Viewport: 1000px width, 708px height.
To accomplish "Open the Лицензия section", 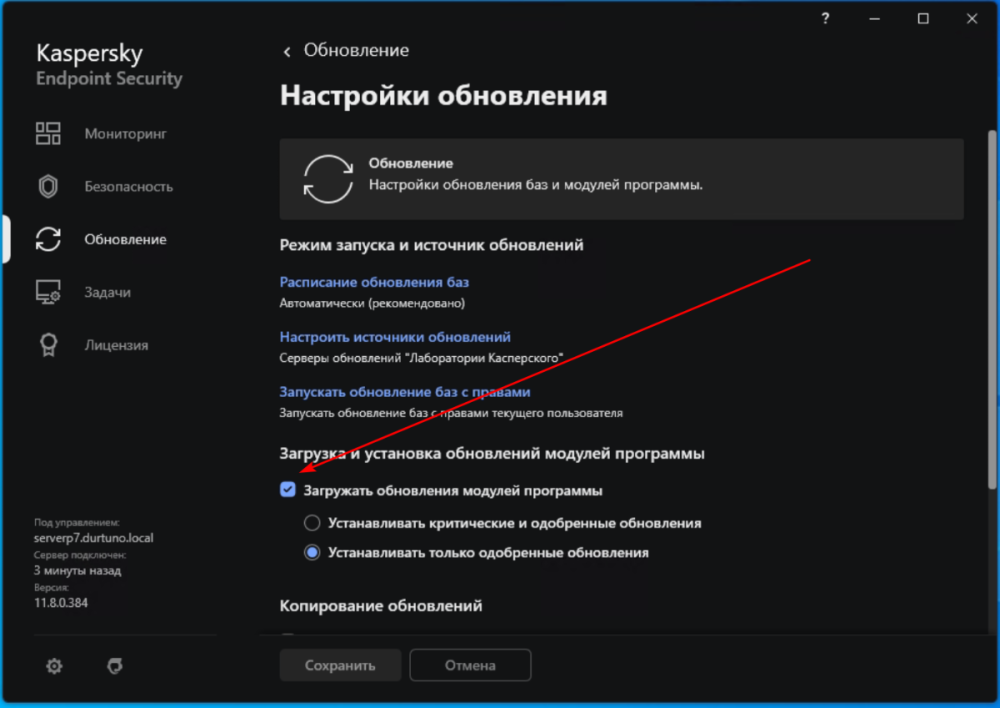I will pyautogui.click(x=116, y=345).
